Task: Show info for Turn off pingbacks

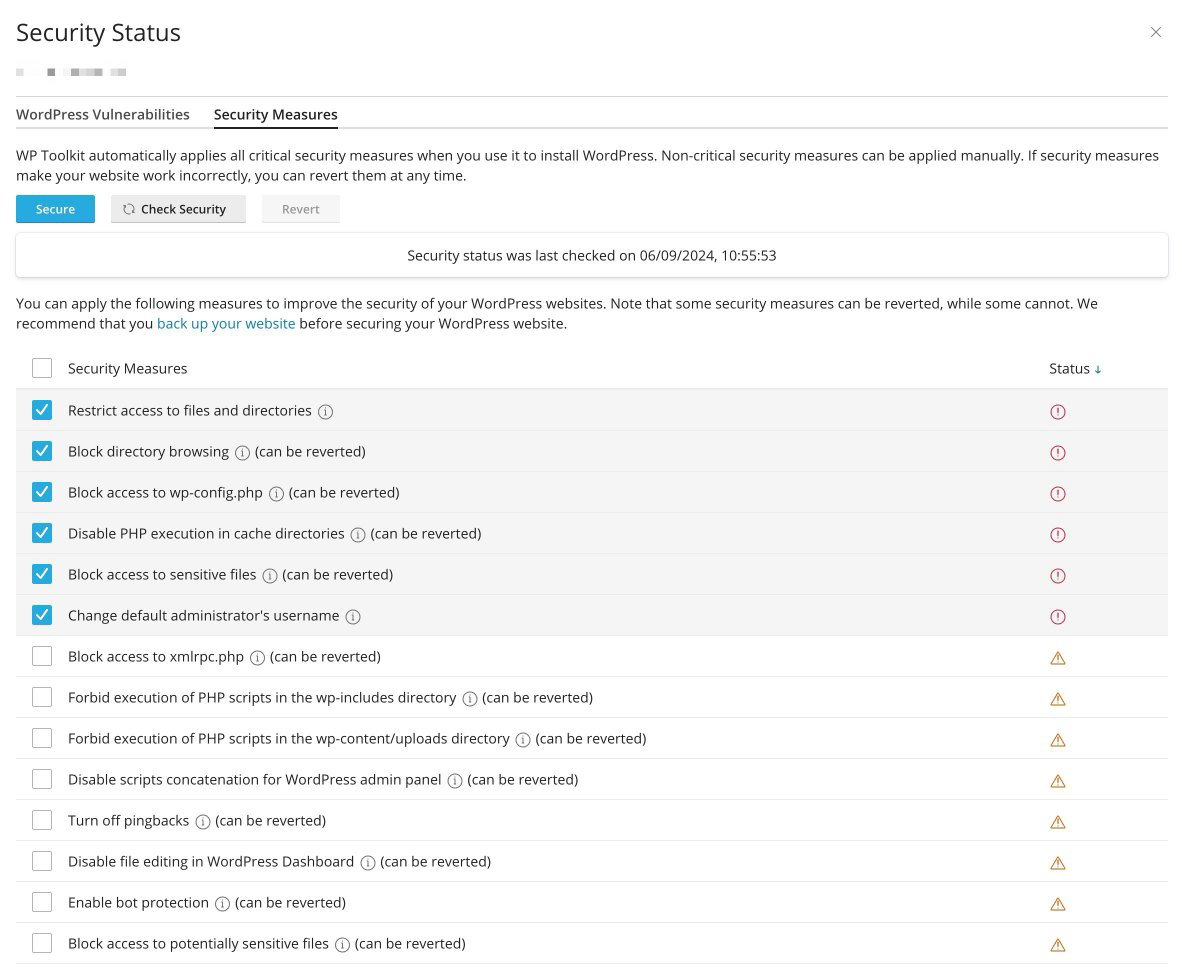Action: (202, 822)
